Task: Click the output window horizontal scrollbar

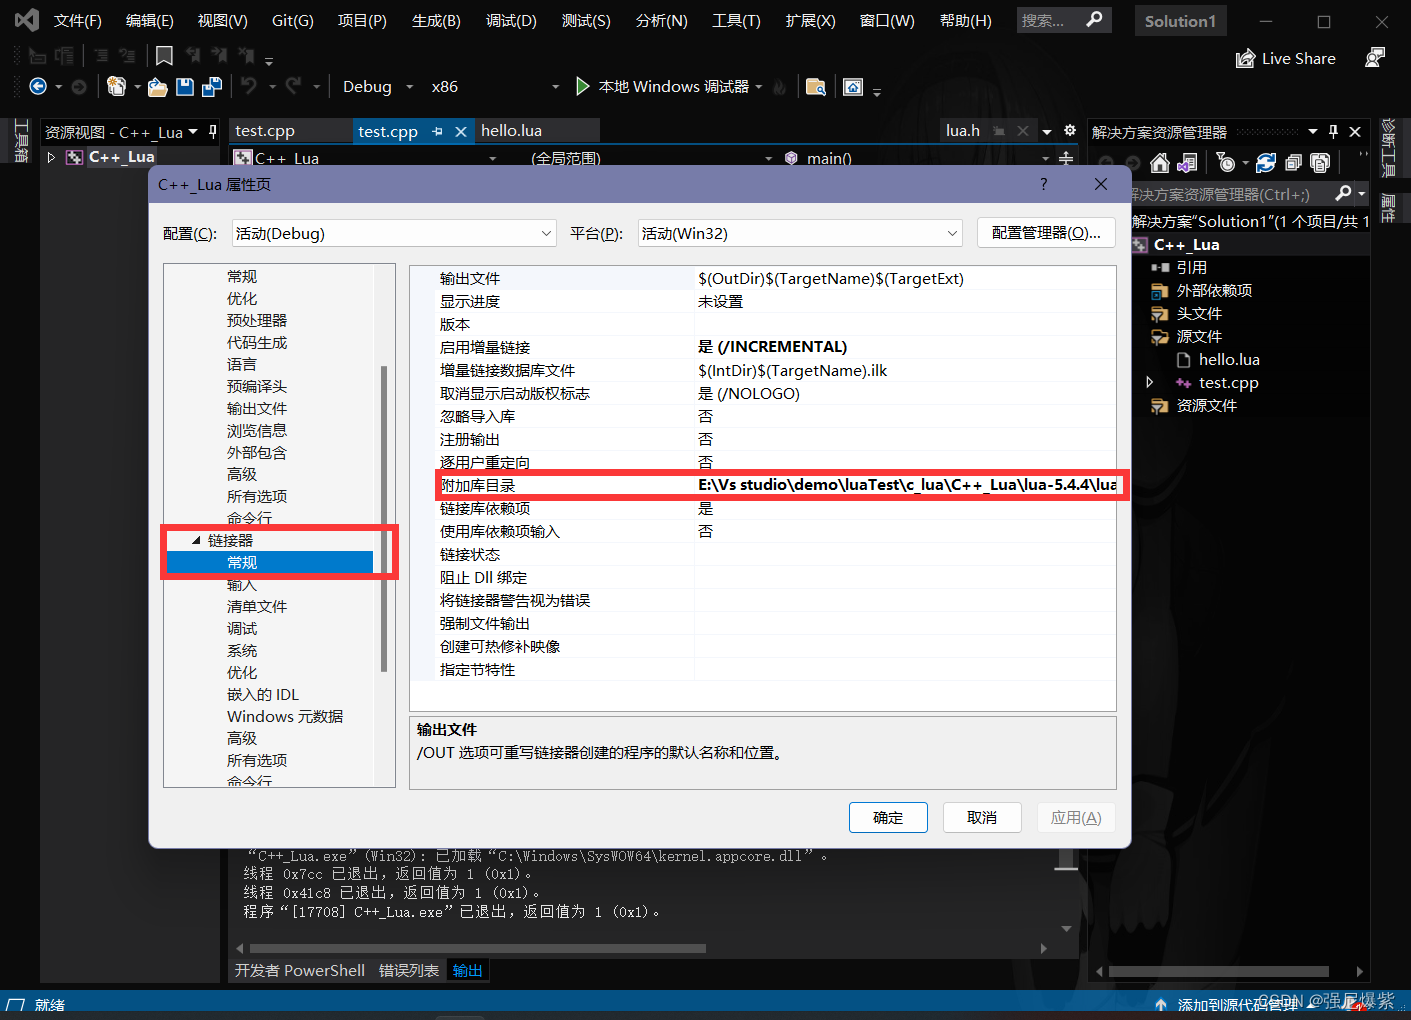Action: 478,948
